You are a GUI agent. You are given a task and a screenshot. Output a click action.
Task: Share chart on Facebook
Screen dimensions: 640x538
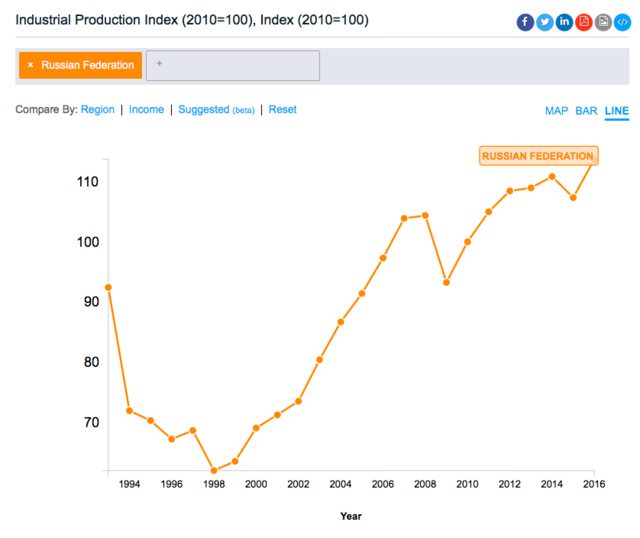[525, 22]
